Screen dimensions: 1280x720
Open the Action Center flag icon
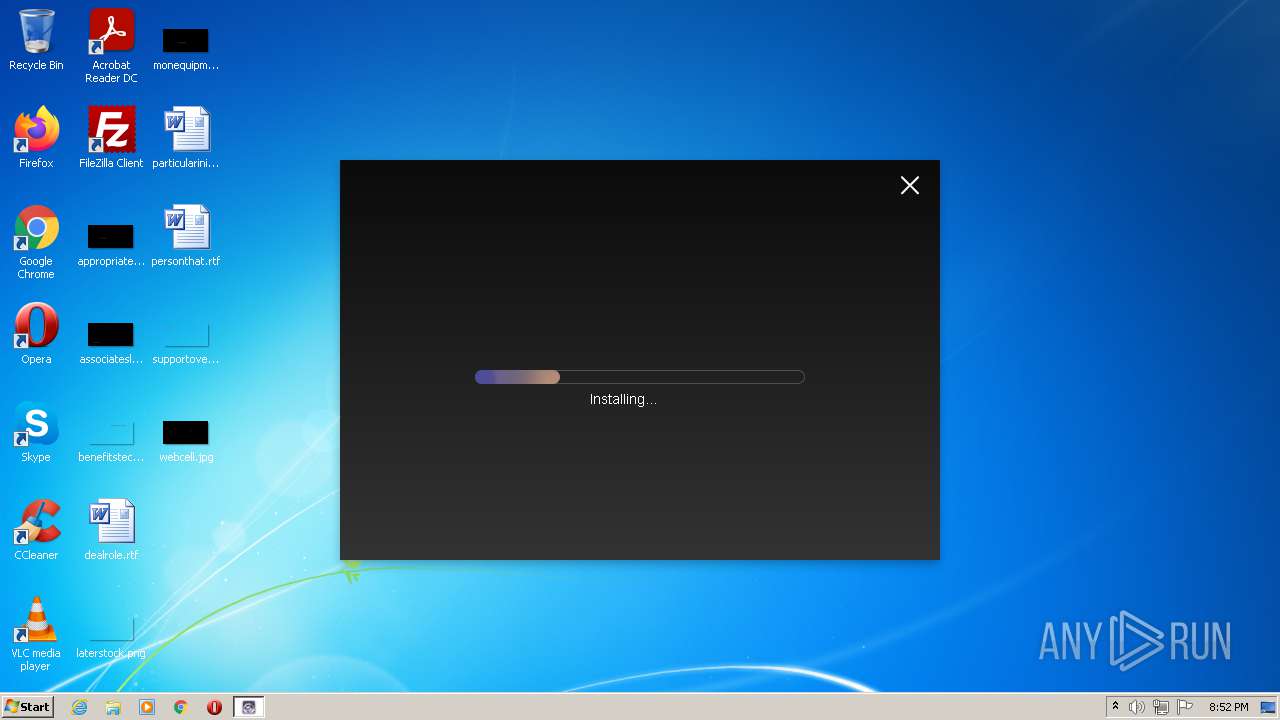[1185, 707]
